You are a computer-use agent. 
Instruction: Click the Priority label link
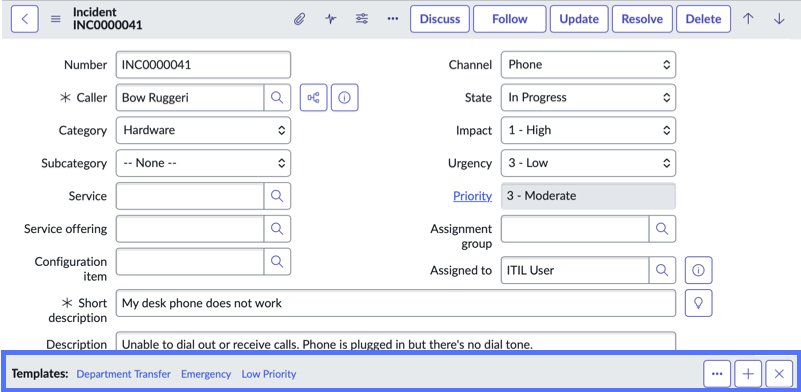click(473, 196)
